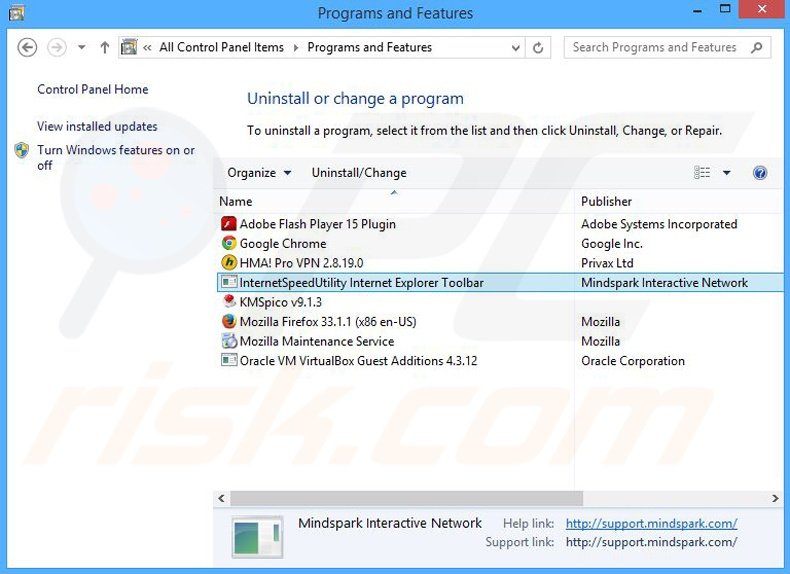This screenshot has width=790, height=574.
Task: Select HMA! Pro VPN 2.8.19.0 entry
Action: [x=301, y=263]
